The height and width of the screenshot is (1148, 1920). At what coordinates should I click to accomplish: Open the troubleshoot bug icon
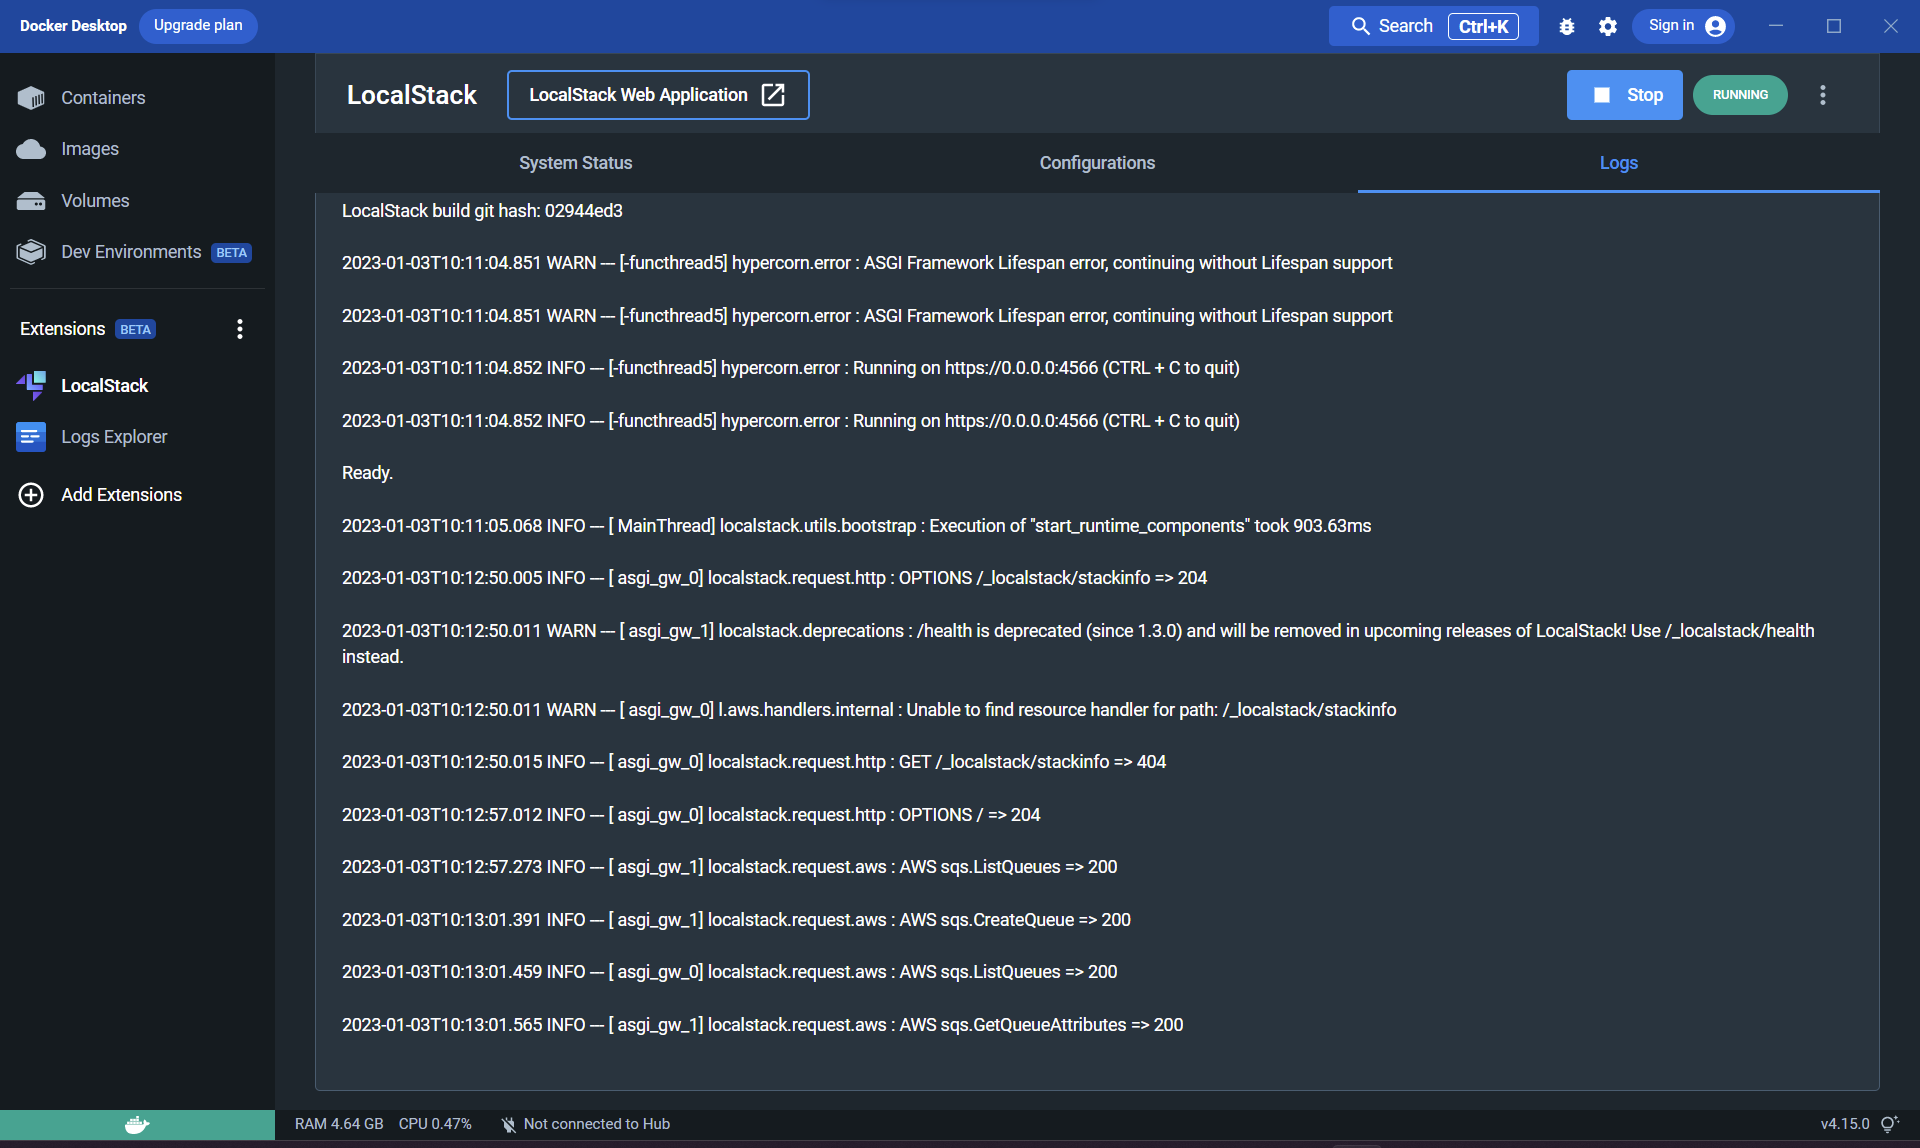point(1567,27)
